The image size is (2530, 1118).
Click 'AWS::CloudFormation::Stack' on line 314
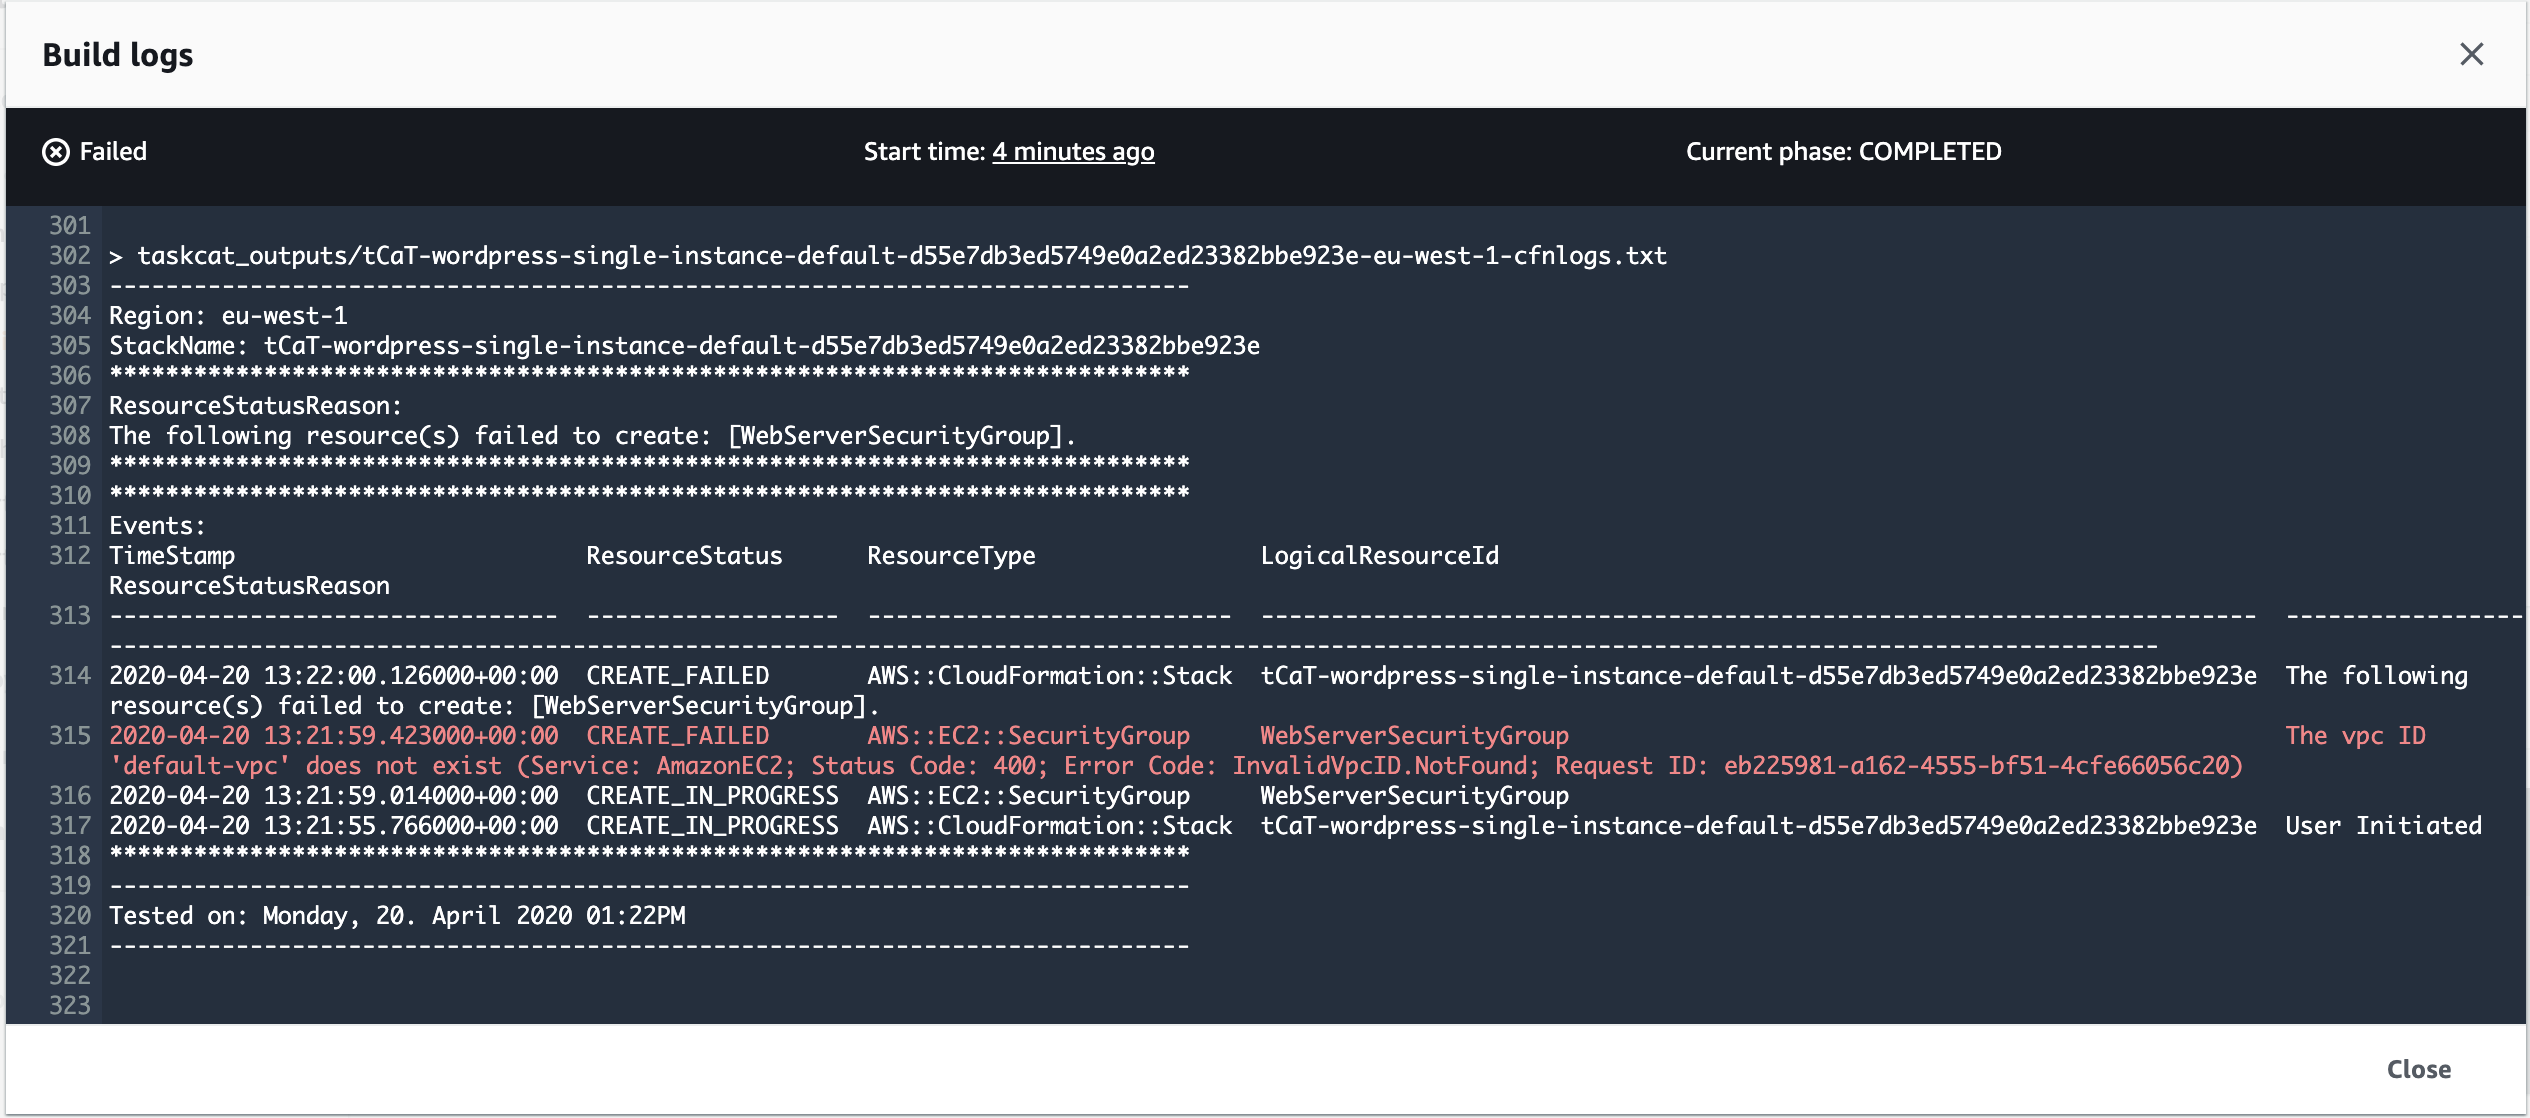pos(1049,676)
